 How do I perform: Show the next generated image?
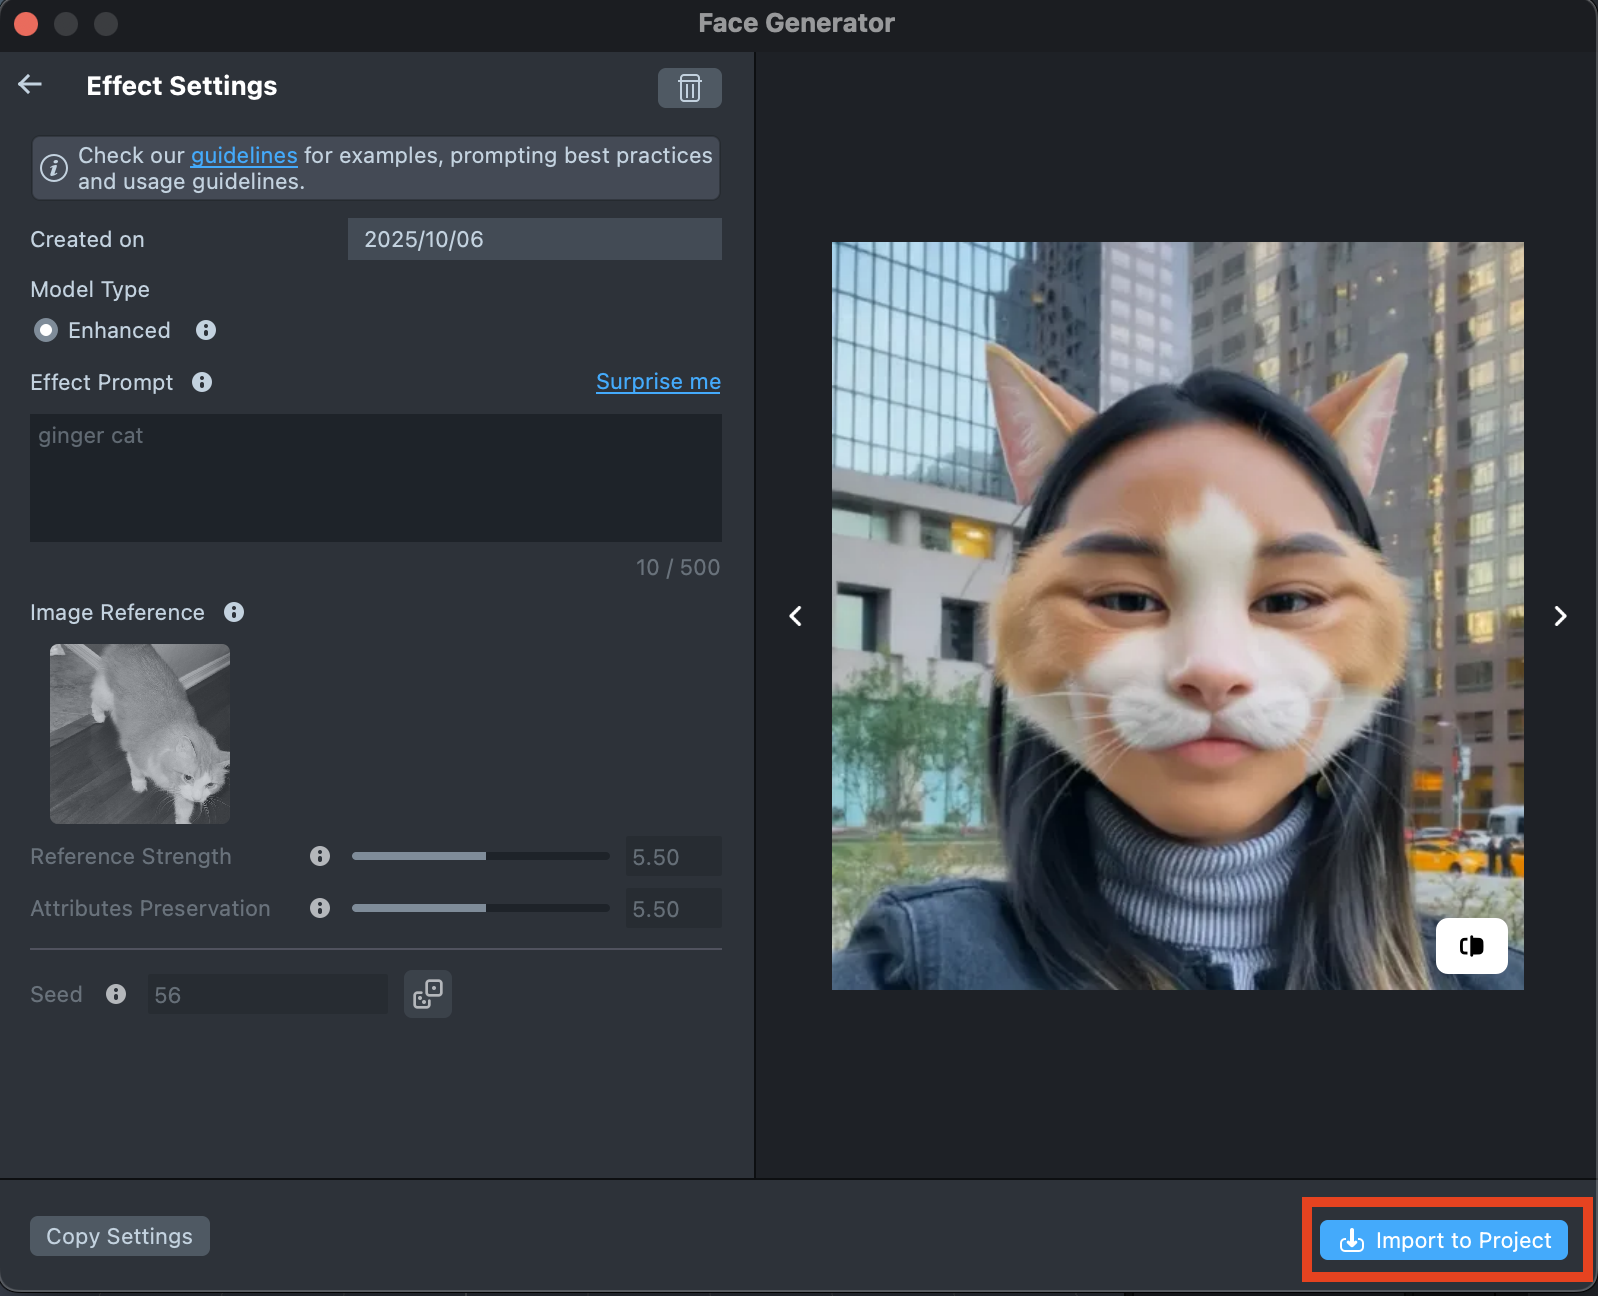pyautogui.click(x=1560, y=616)
